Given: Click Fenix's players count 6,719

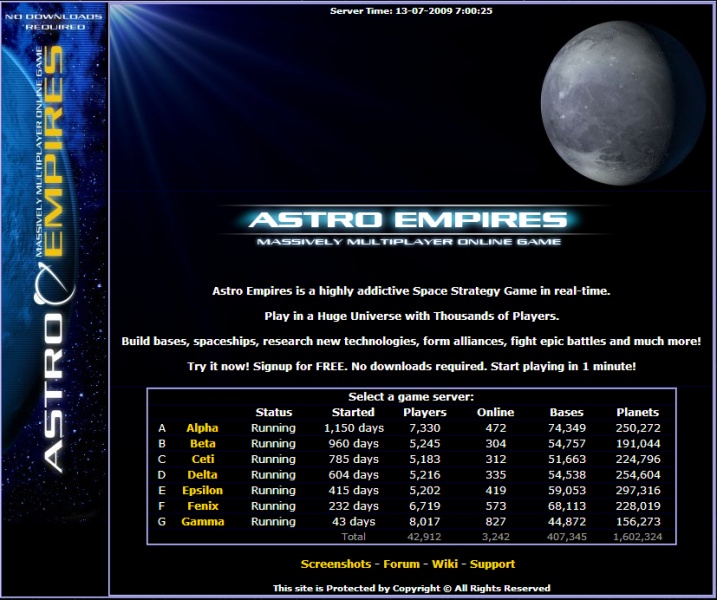Looking at the screenshot, I should (x=425, y=506).
